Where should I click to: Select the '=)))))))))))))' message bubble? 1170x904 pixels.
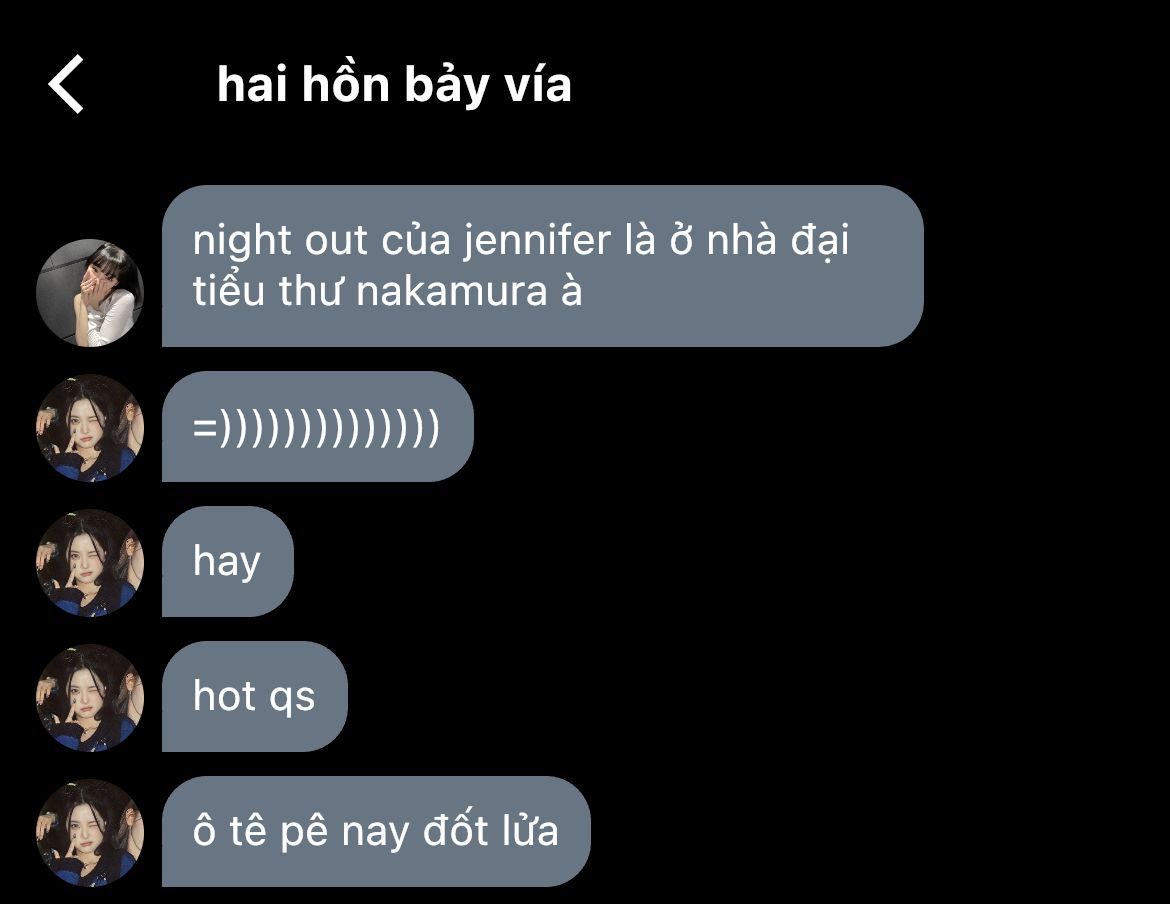pyautogui.click(x=318, y=427)
